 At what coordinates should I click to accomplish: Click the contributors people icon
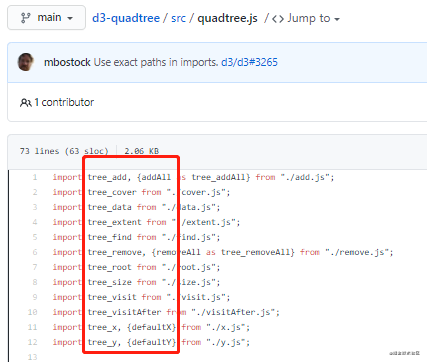[x=26, y=103]
